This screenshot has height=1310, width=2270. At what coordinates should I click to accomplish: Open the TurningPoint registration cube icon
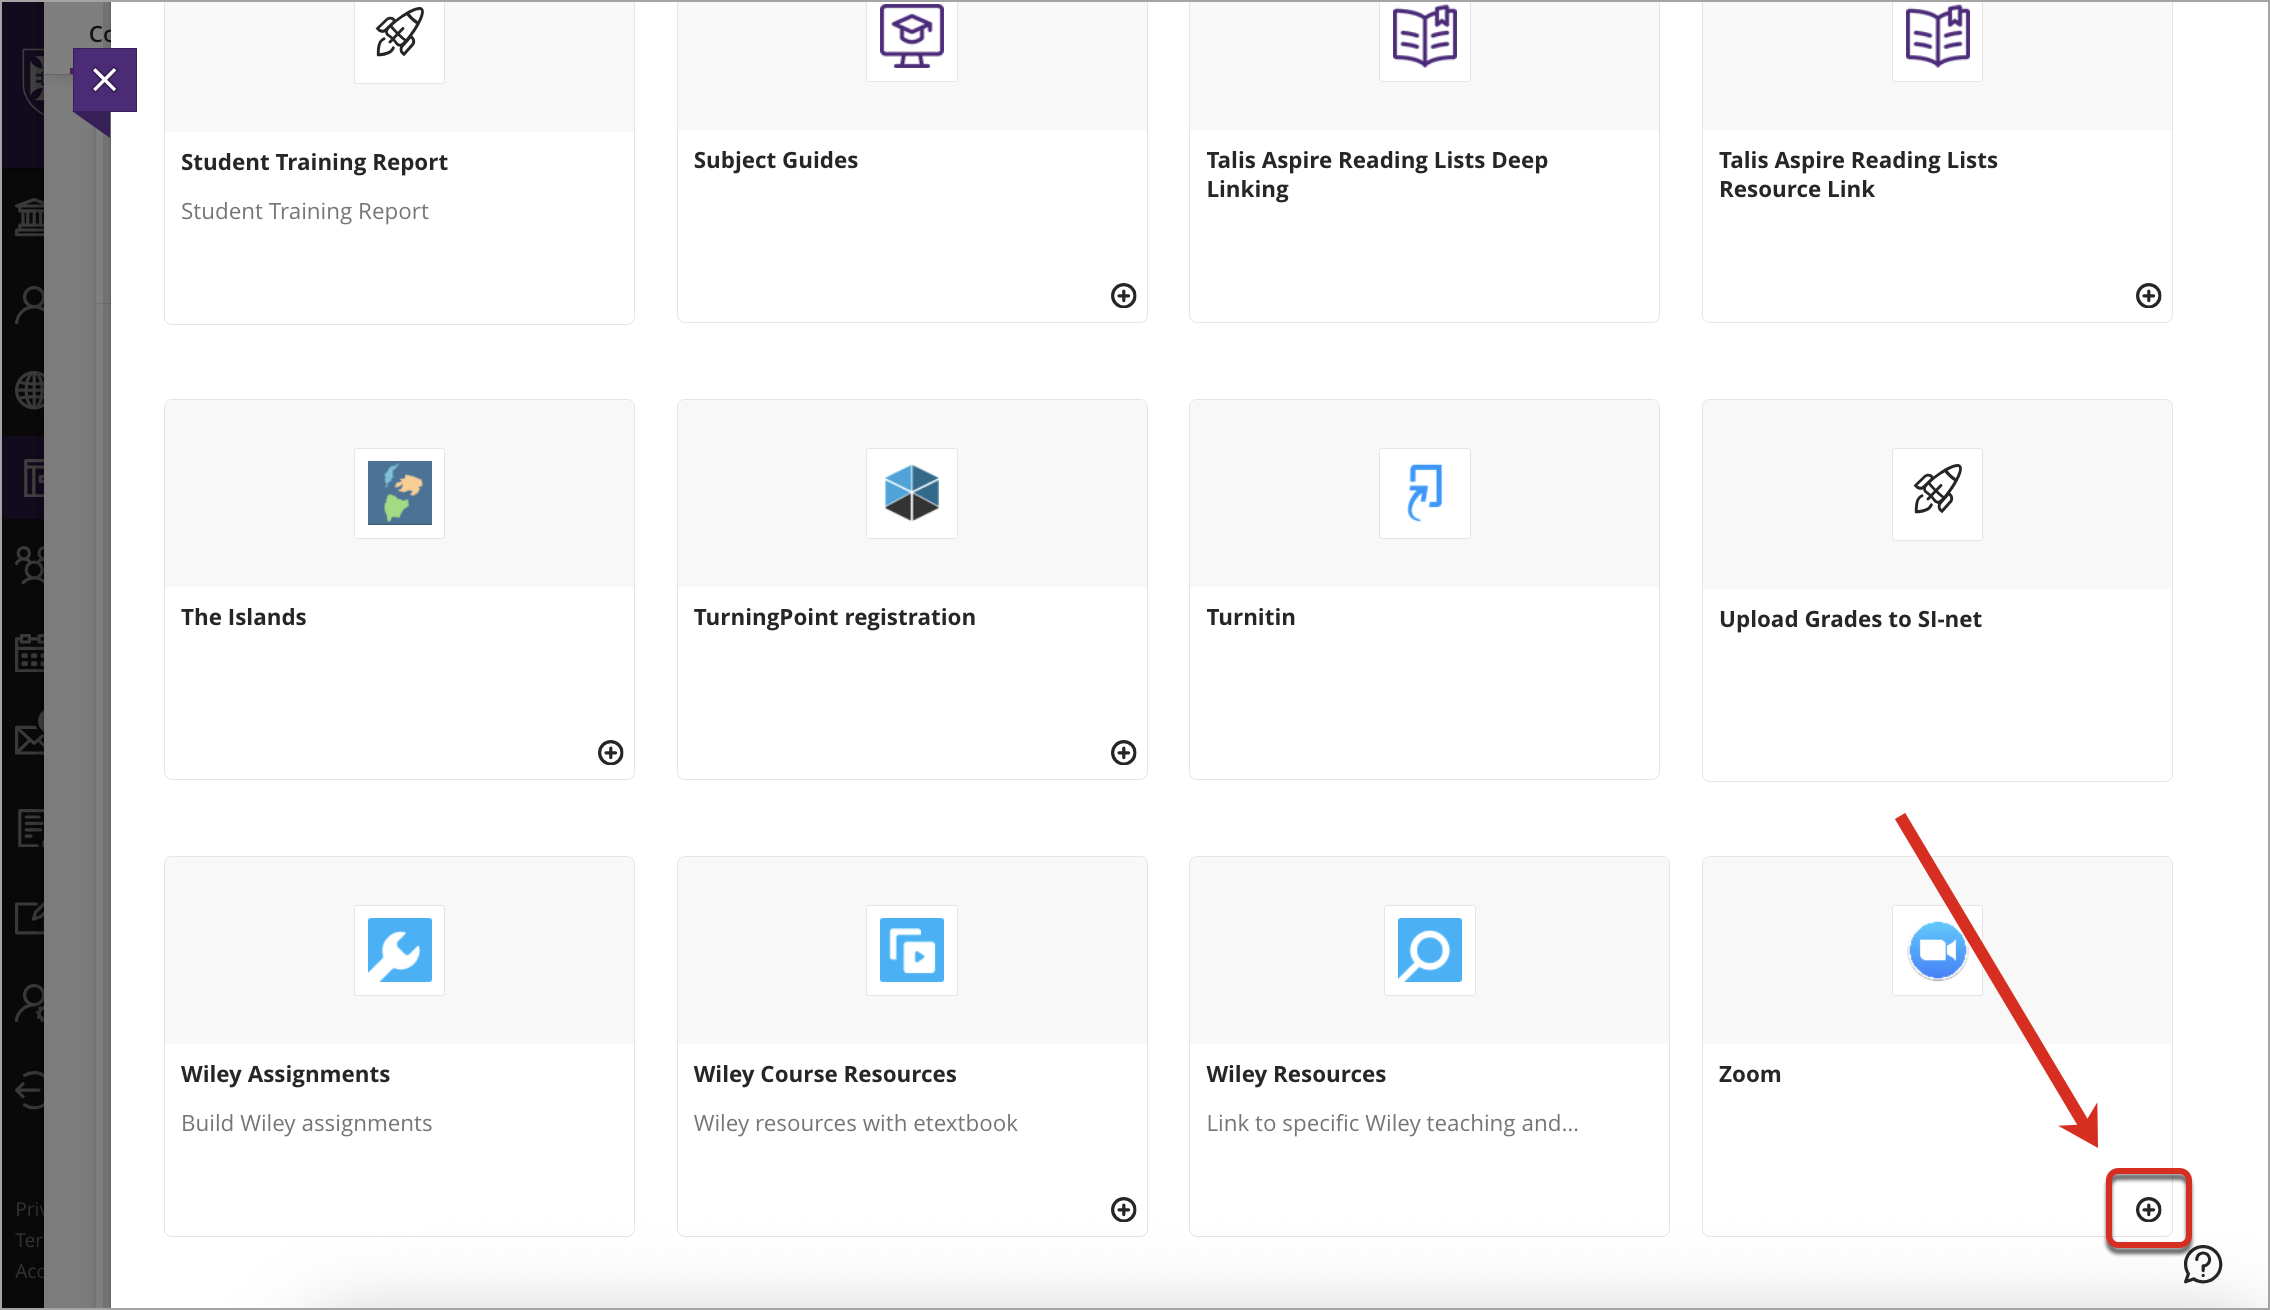pyautogui.click(x=912, y=493)
